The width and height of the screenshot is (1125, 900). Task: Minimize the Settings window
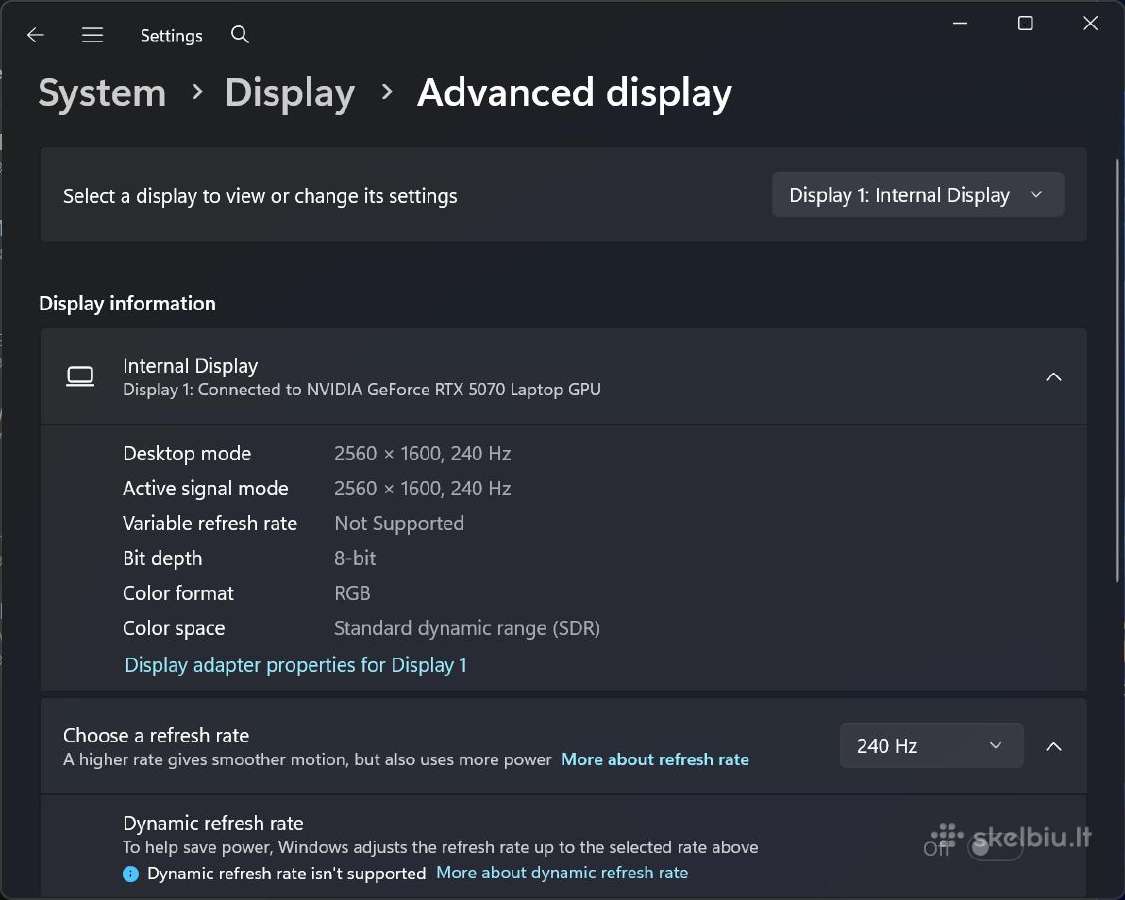[960, 24]
